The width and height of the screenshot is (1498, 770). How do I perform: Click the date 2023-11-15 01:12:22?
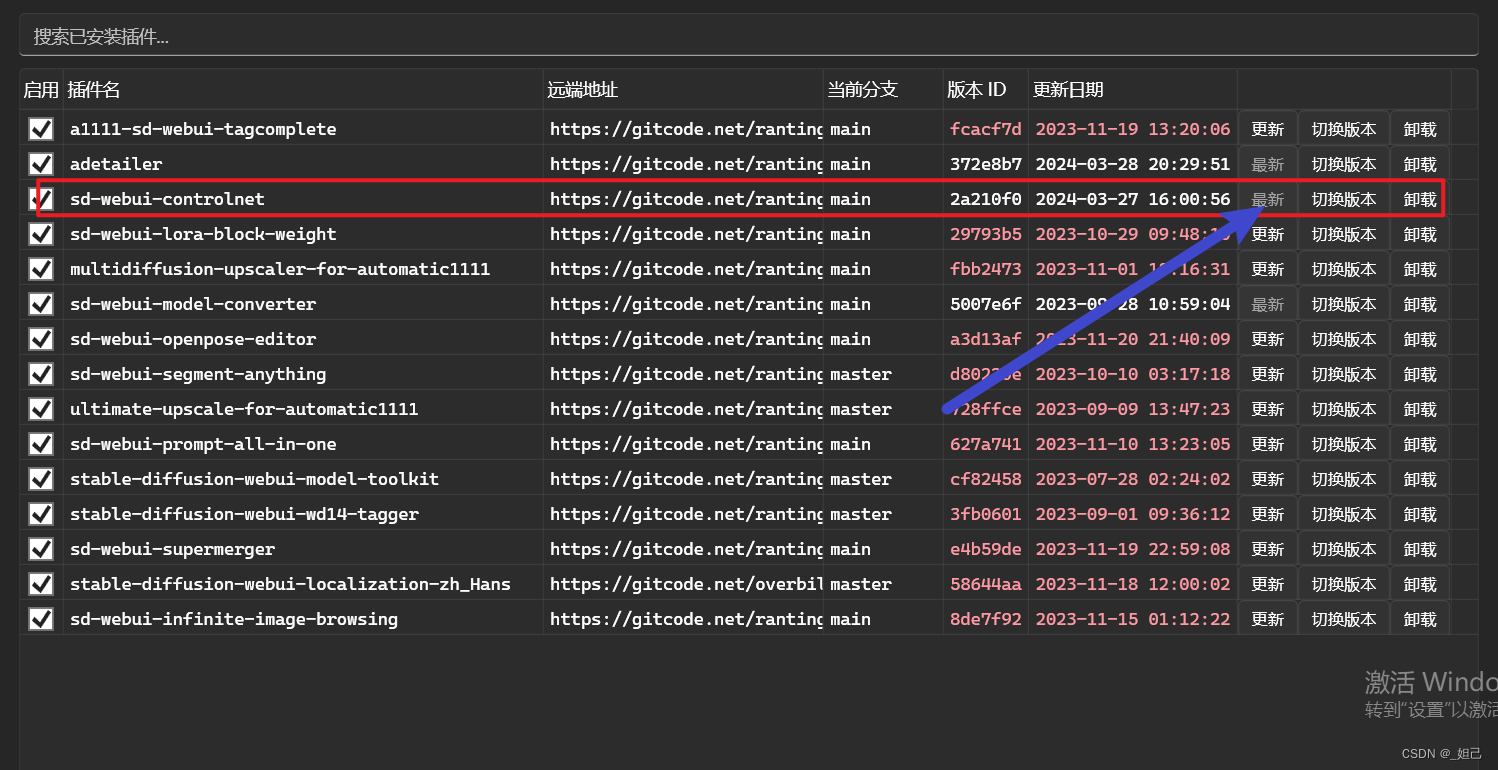tap(1133, 619)
